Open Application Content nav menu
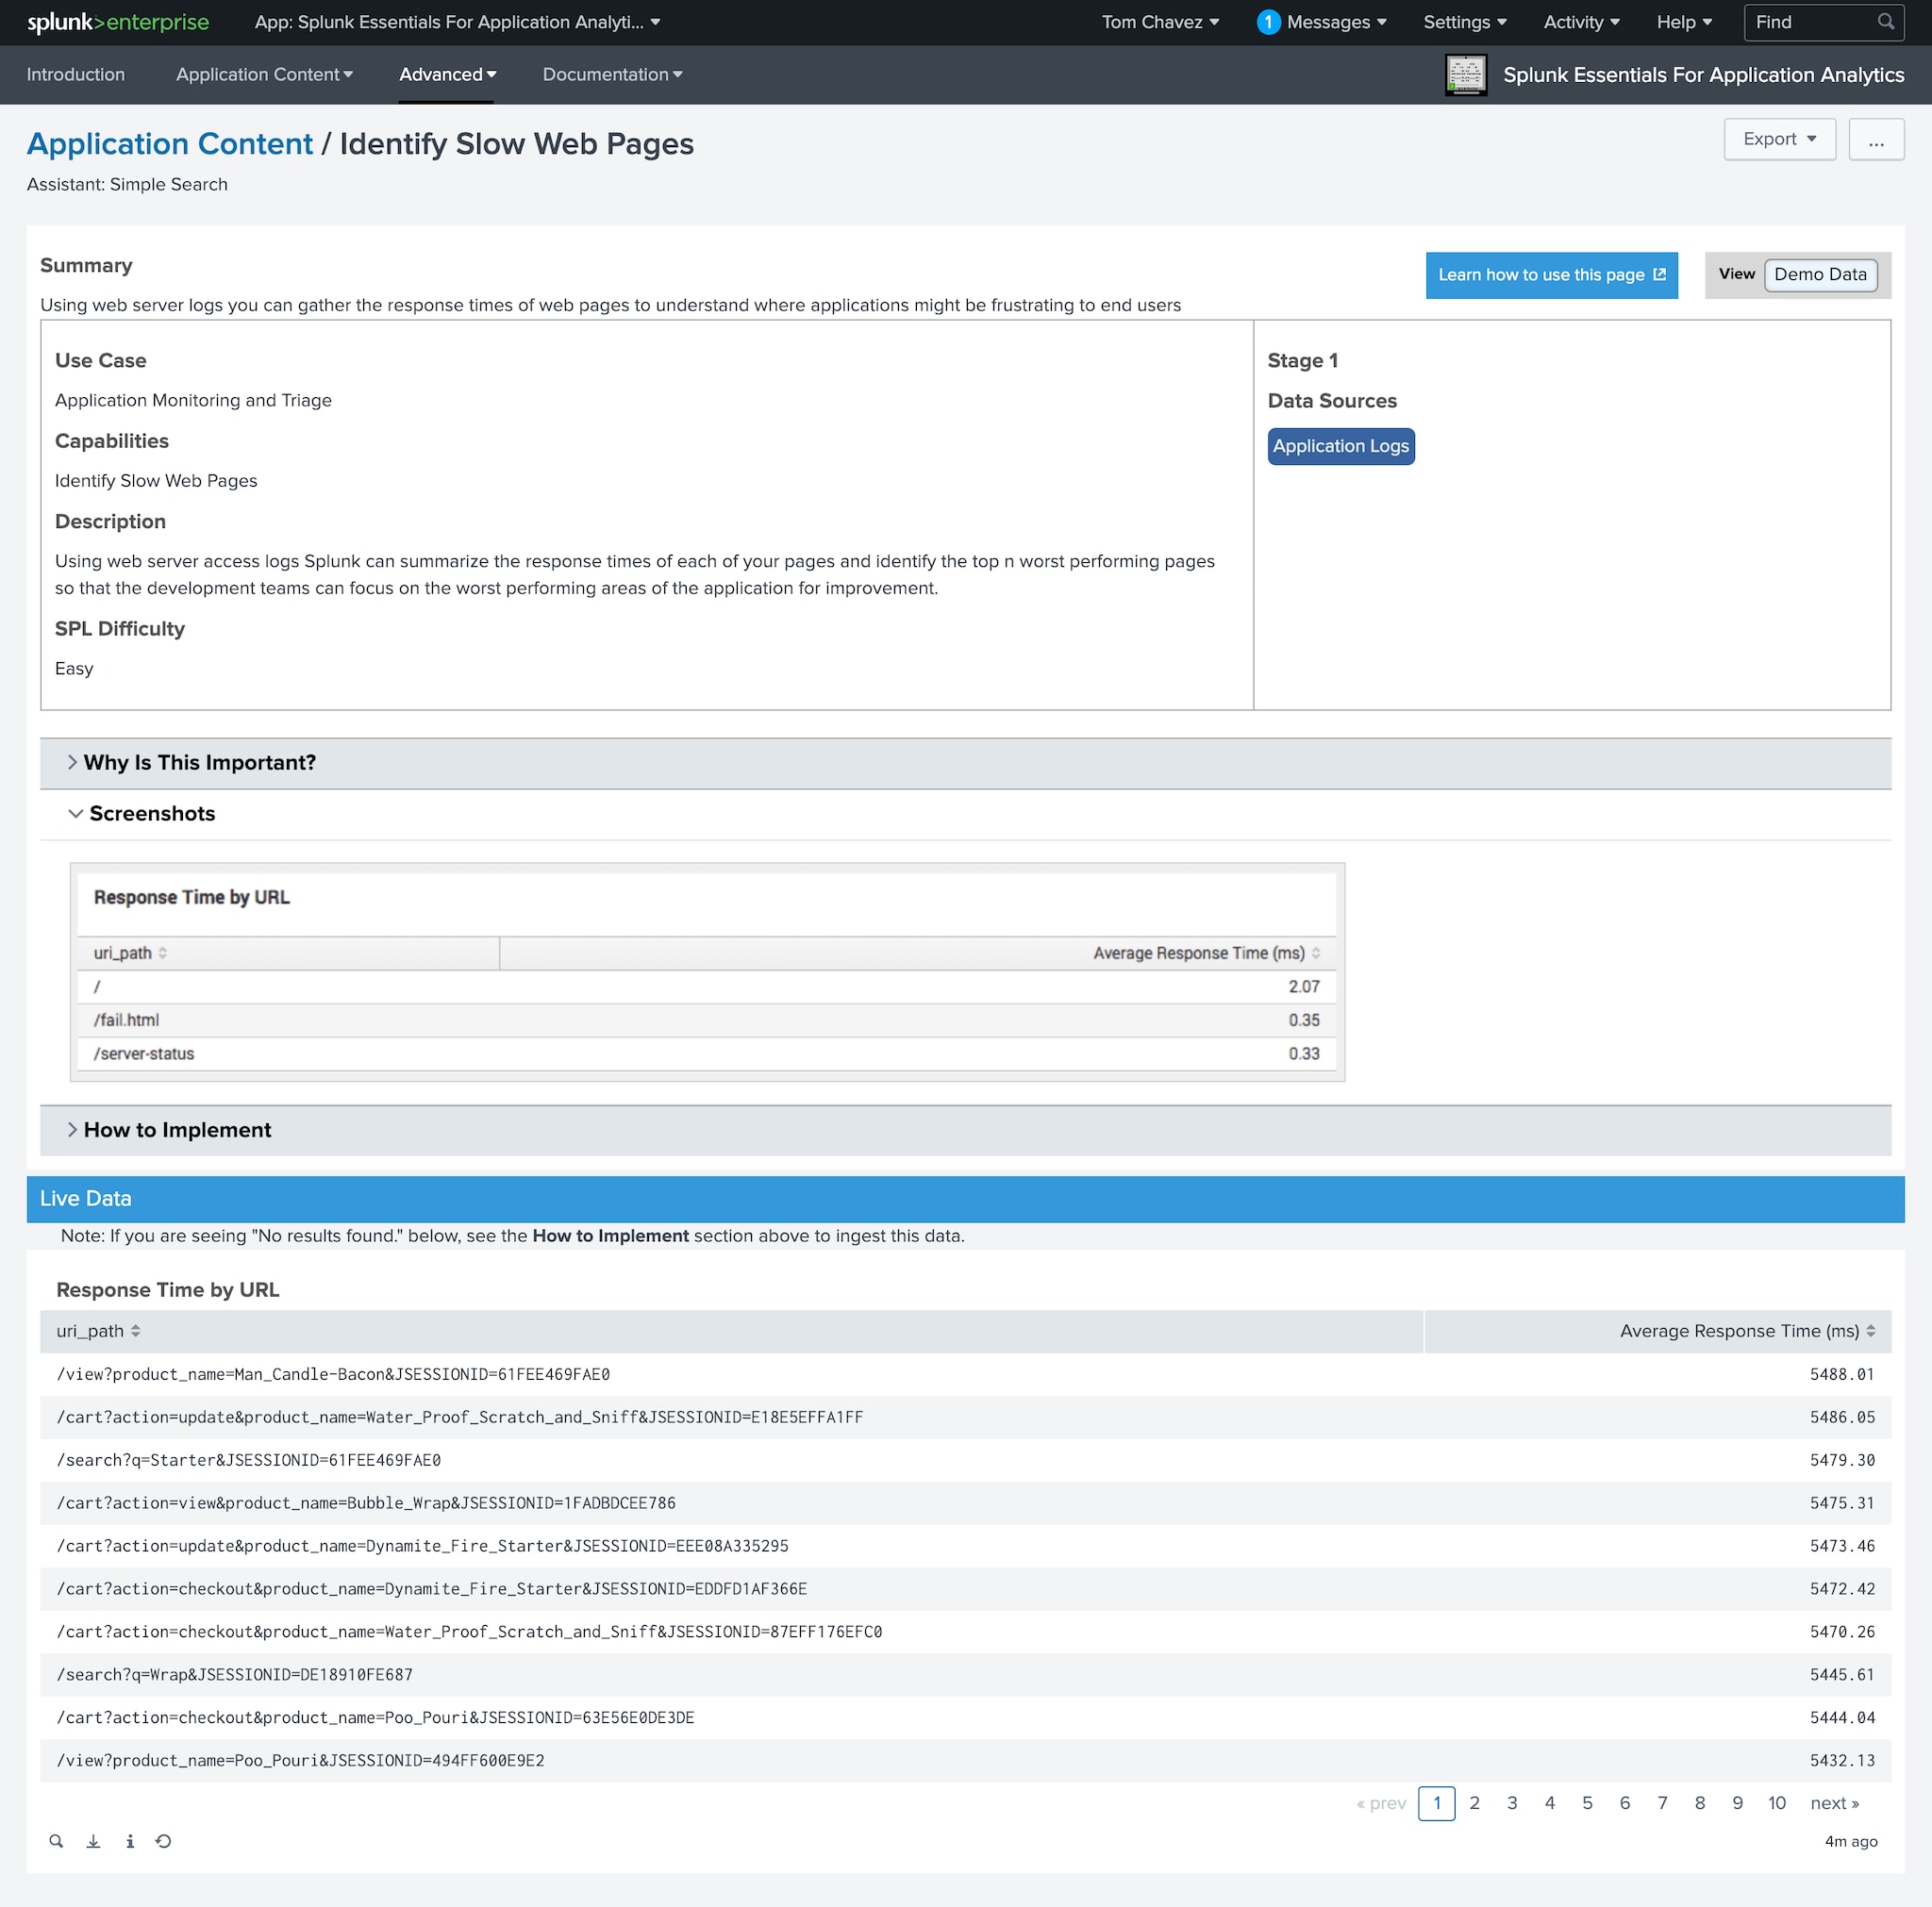The height and width of the screenshot is (1907, 1932). (264, 75)
